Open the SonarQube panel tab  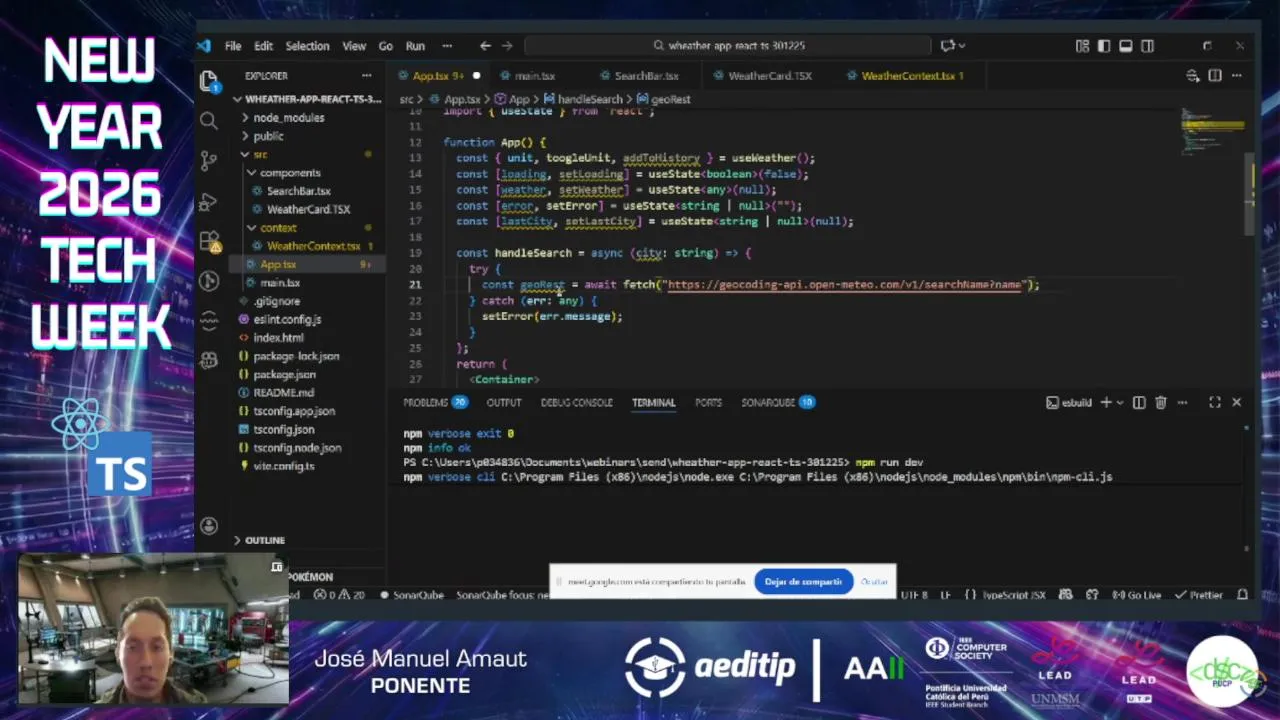778,402
